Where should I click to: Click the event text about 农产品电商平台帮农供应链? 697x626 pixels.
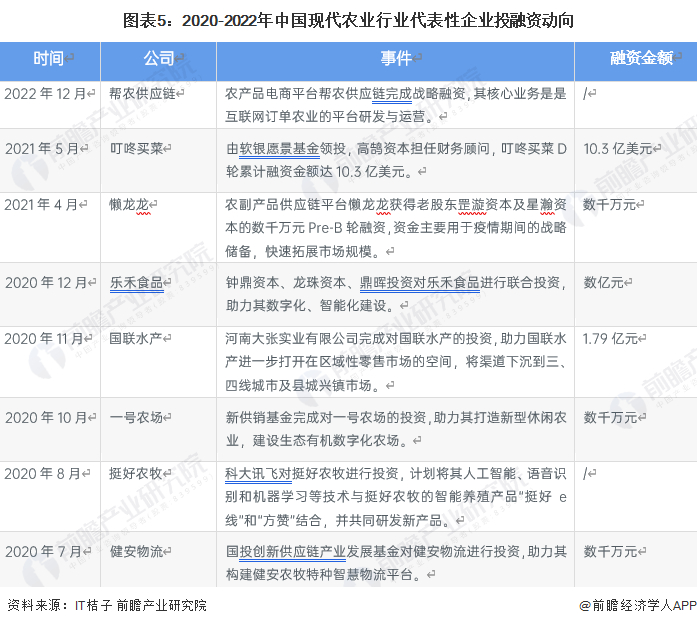(x=396, y=105)
